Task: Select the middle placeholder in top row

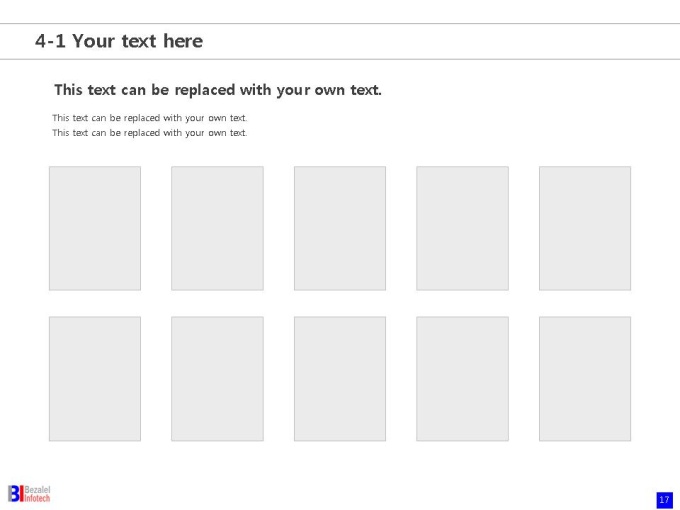Action: 340,228
